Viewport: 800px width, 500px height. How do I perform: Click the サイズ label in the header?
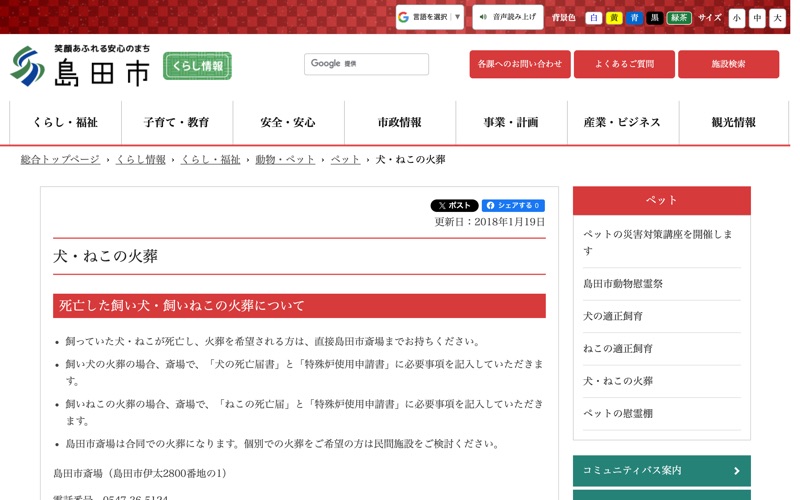(x=710, y=18)
